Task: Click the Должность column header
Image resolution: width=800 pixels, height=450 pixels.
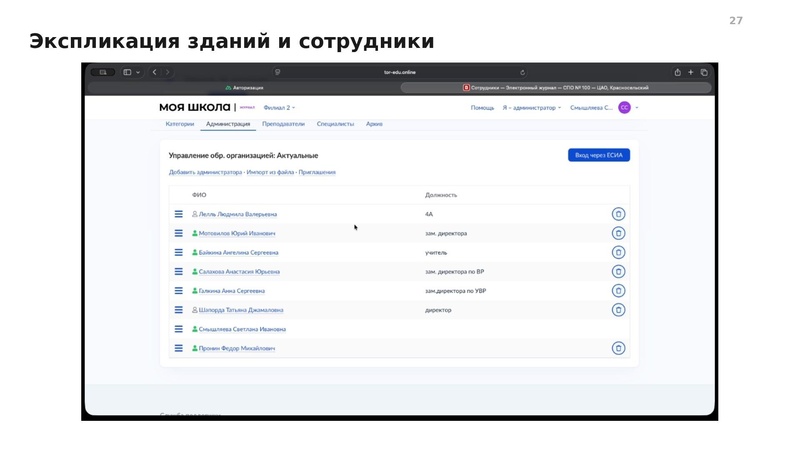Action: pos(441,195)
